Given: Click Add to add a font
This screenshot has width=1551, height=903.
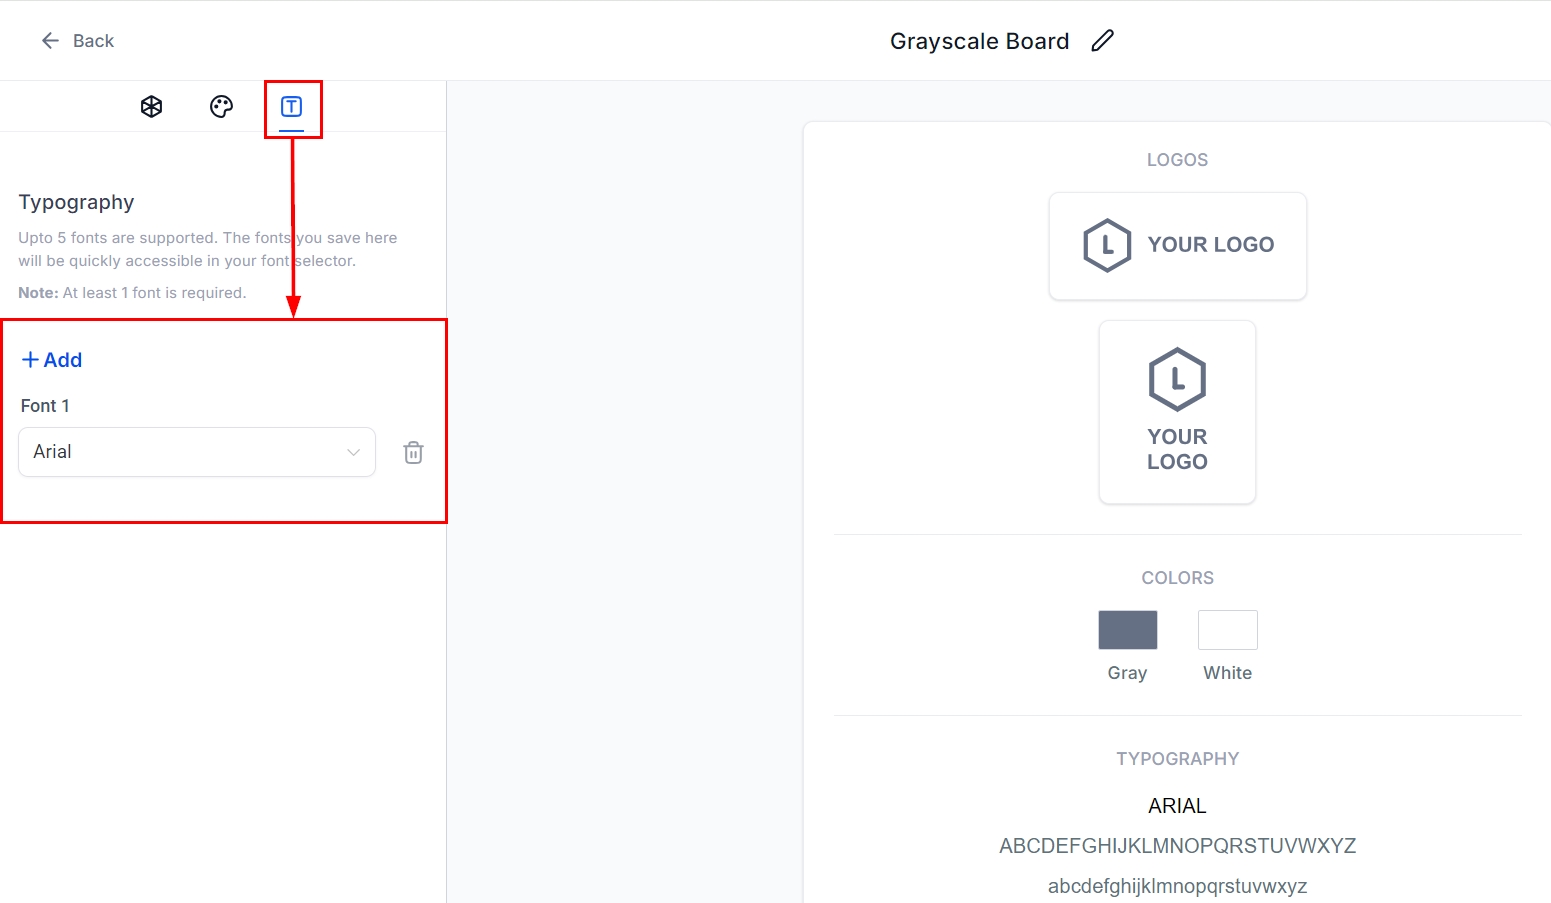Looking at the screenshot, I should 62,360.
